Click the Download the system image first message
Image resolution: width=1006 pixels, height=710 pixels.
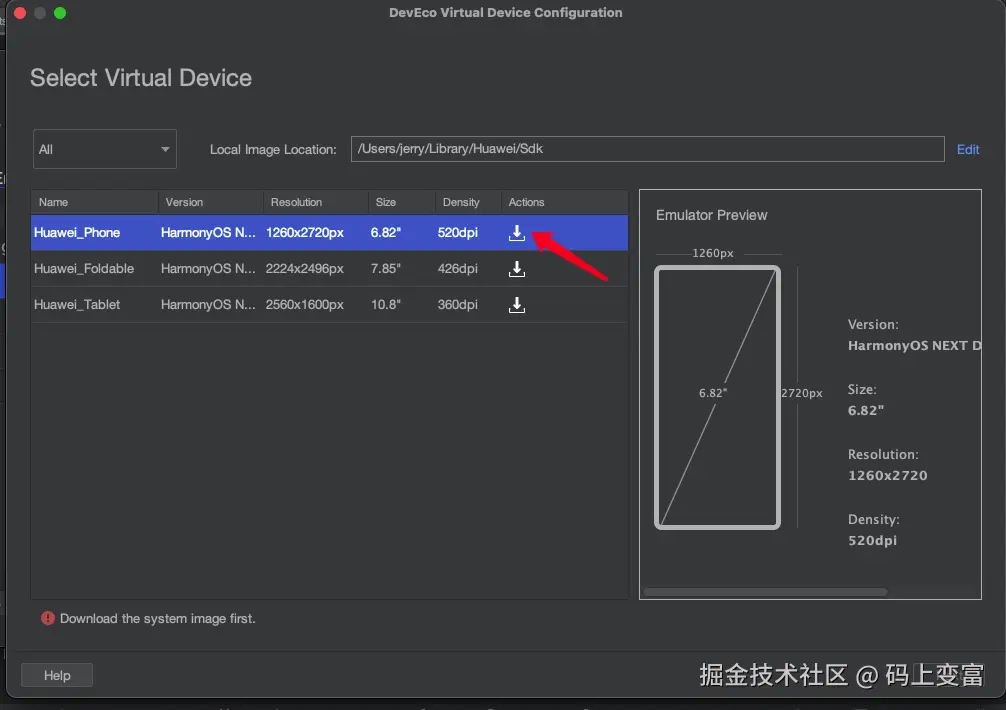[158, 619]
